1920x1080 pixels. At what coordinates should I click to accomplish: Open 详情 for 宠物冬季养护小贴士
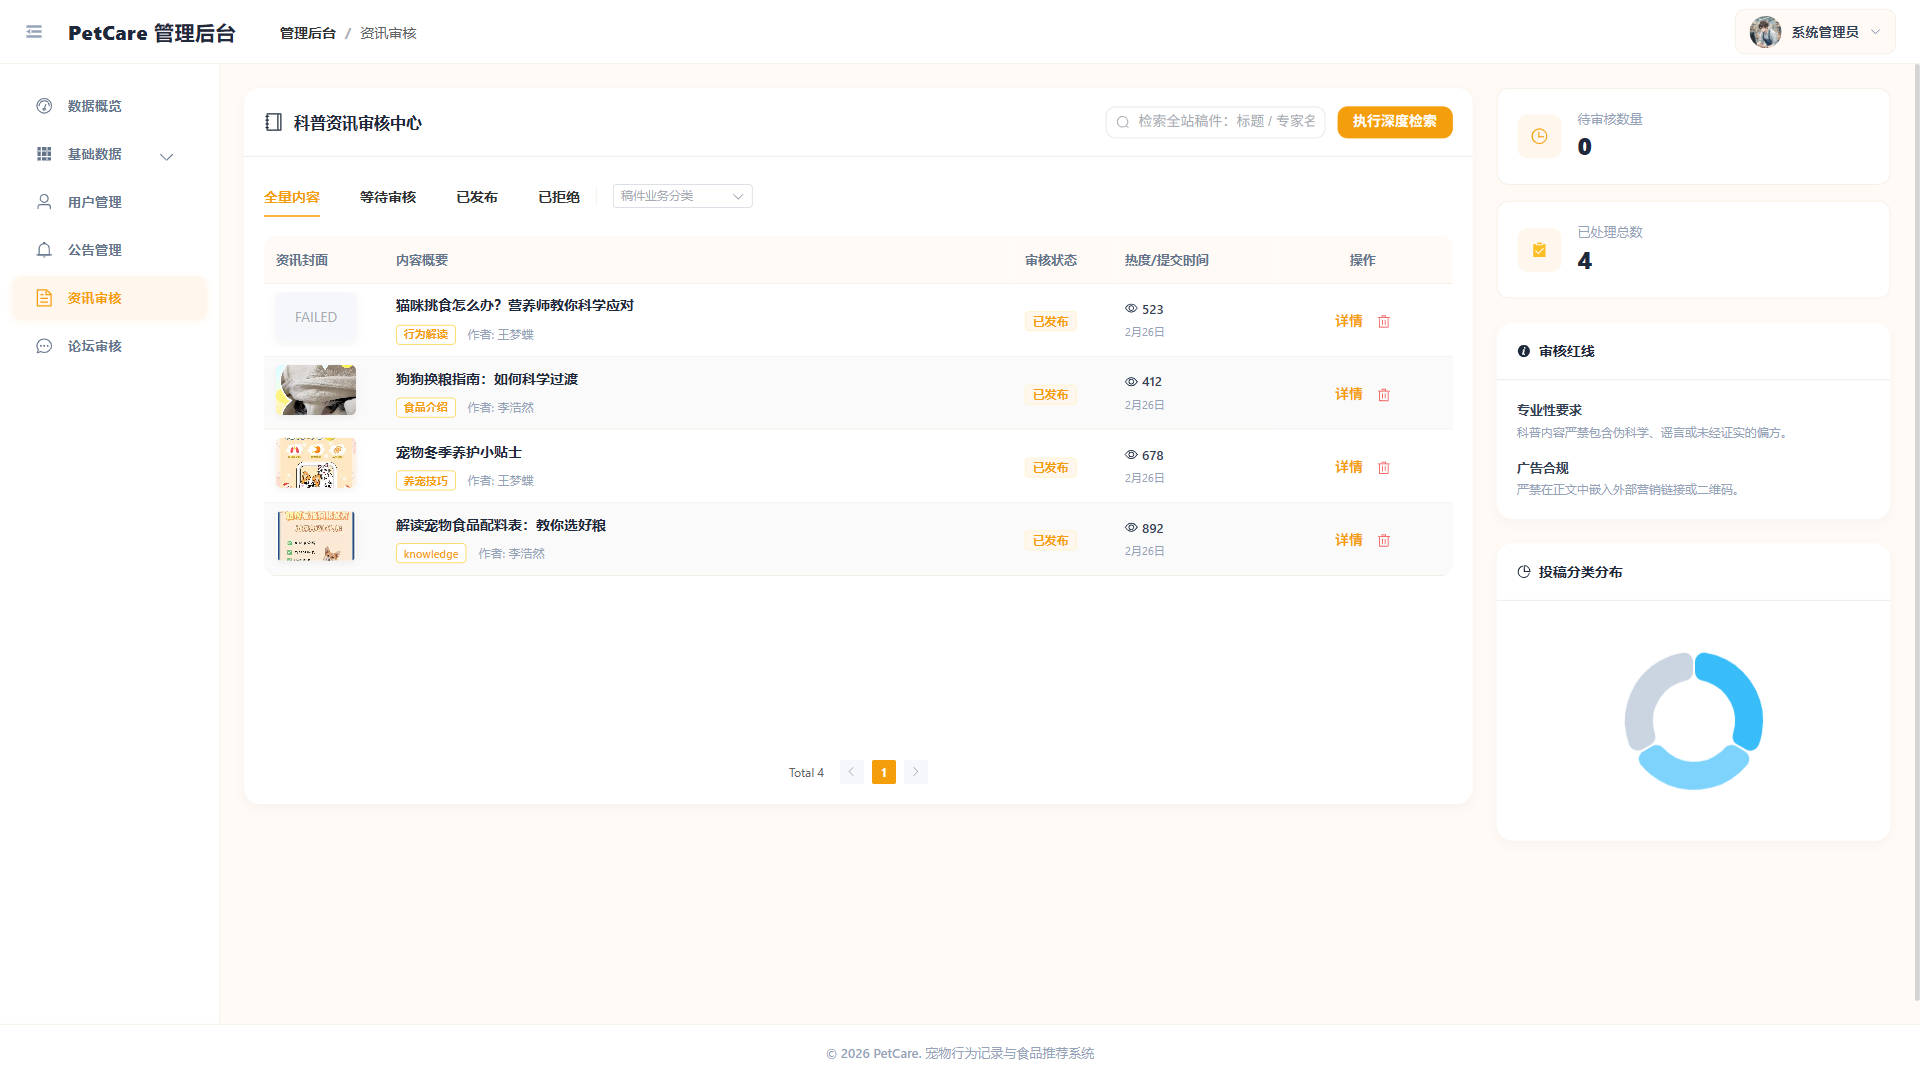pos(1348,467)
